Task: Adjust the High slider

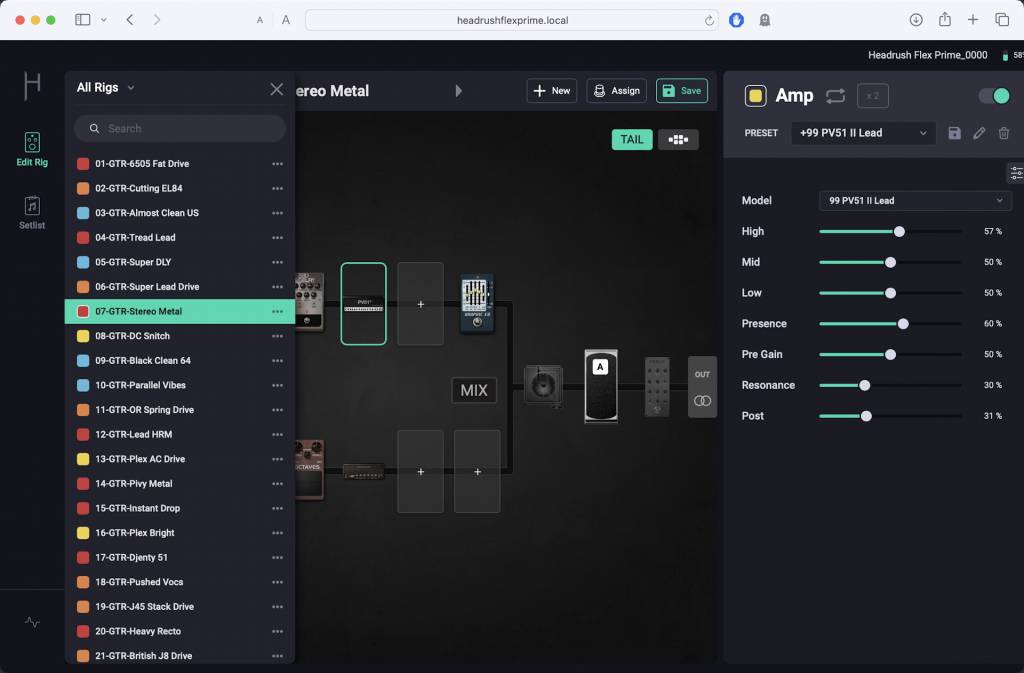Action: 889,232
